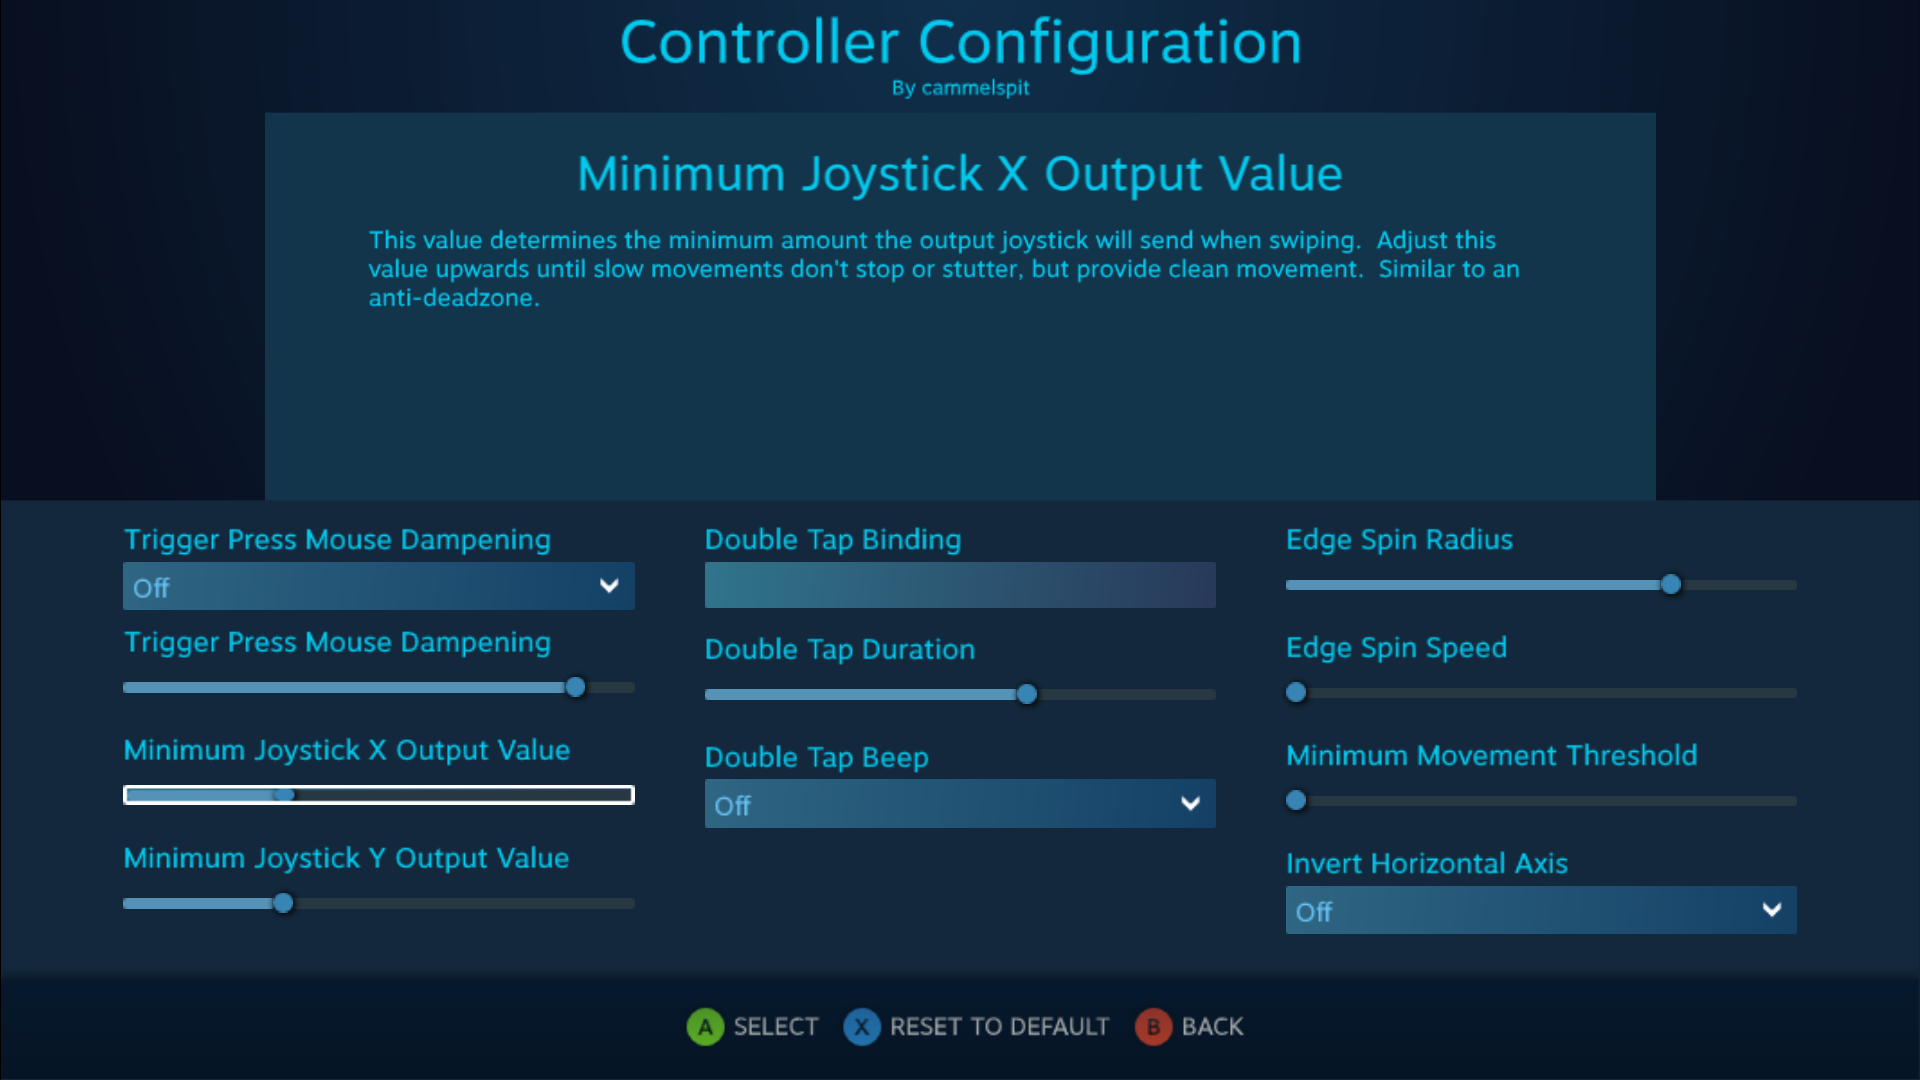The width and height of the screenshot is (1920, 1080).
Task: Open the Invert Horizontal Axis dropdown
Action: pyautogui.click(x=1540, y=911)
